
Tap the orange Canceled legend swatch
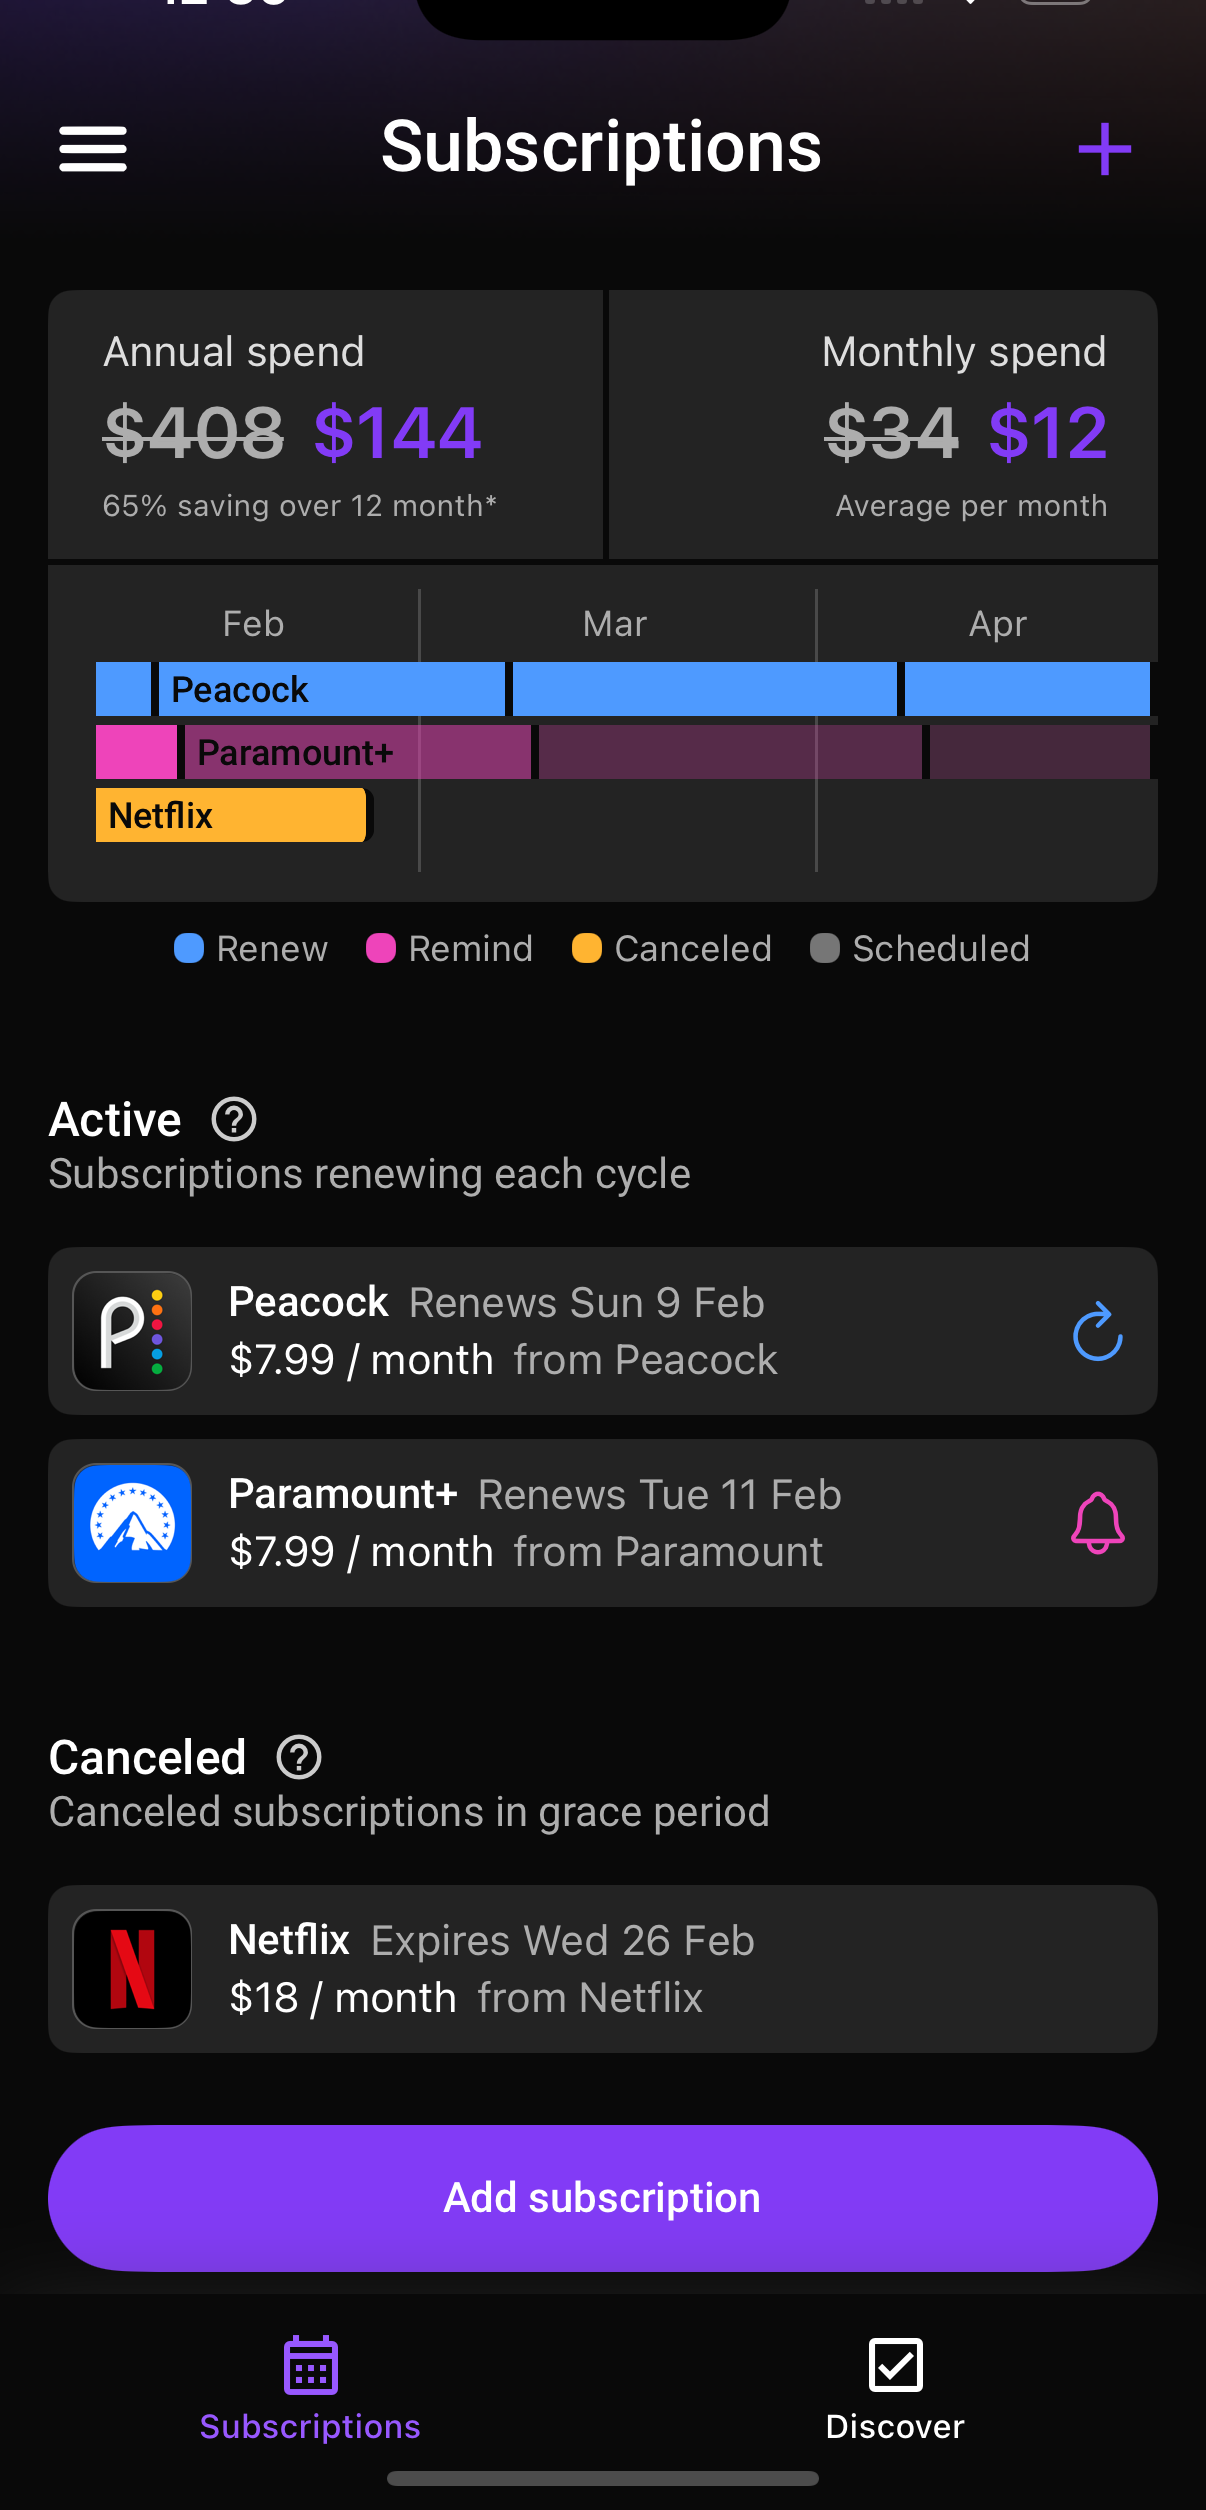(587, 948)
